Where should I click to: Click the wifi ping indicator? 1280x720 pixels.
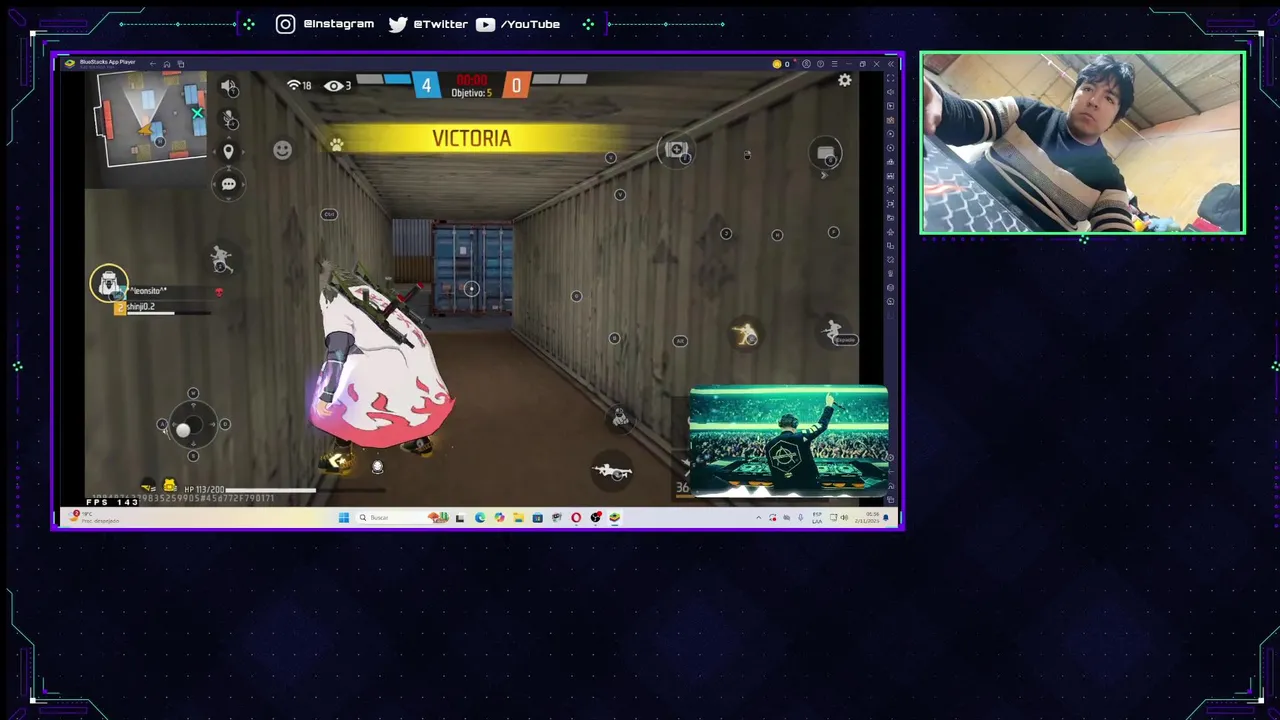tap(299, 86)
